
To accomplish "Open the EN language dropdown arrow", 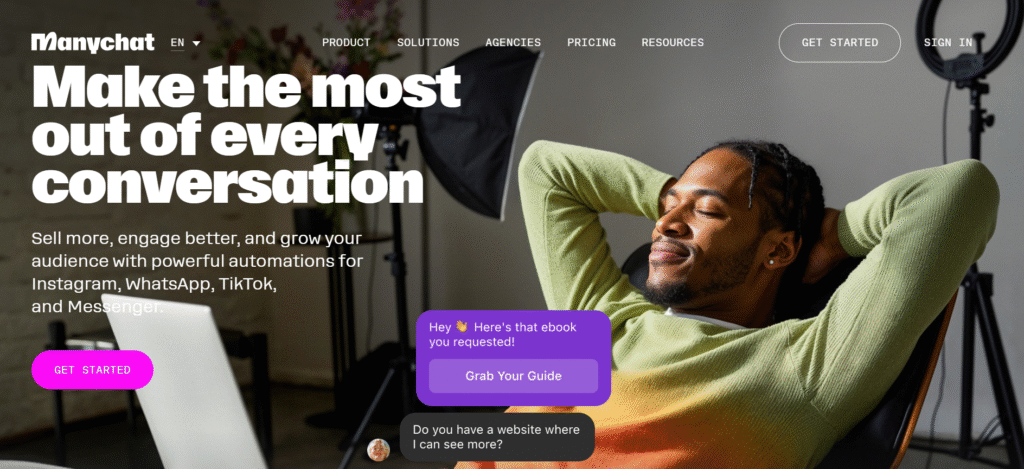I will pos(196,43).
